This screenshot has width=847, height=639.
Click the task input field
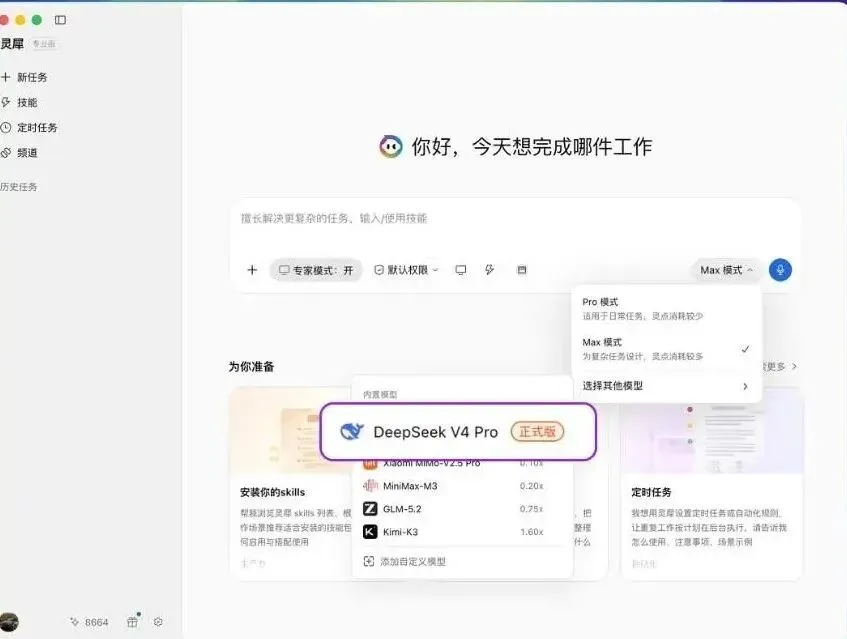coord(515,219)
